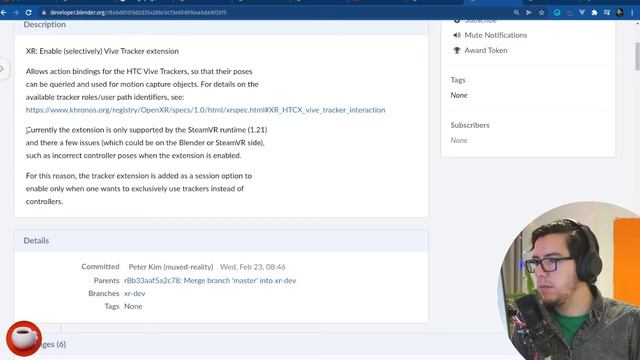640x360 pixels.
Task: Click the share page arrow icon
Action: coord(529,13)
